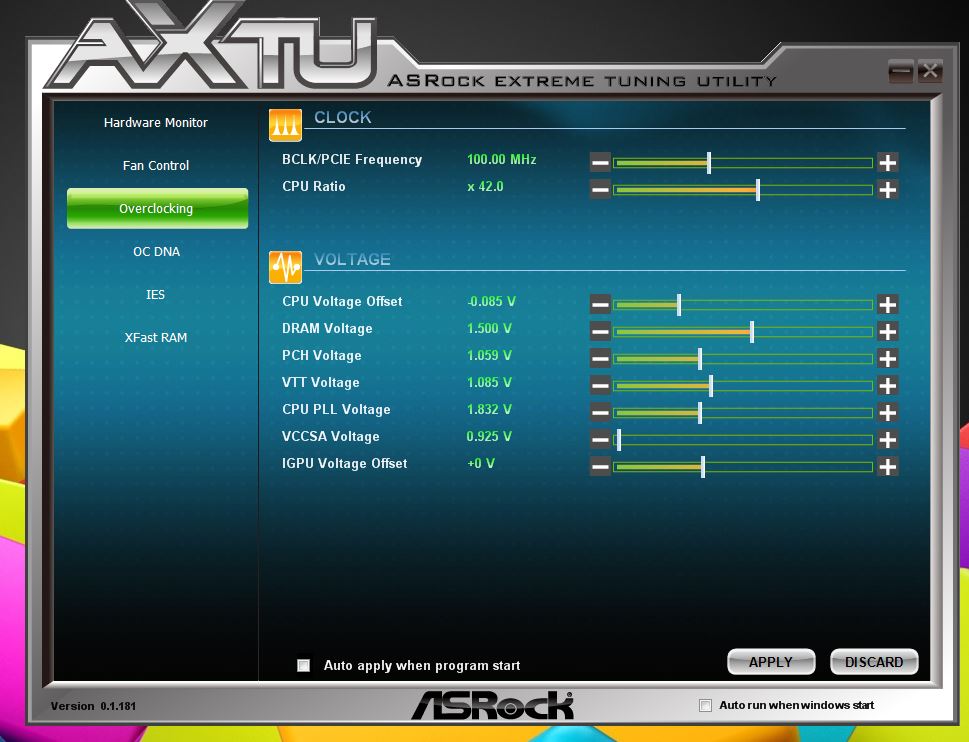Click the 1.832 V CPU PLL value
Image resolution: width=969 pixels, height=742 pixels.
coord(489,409)
